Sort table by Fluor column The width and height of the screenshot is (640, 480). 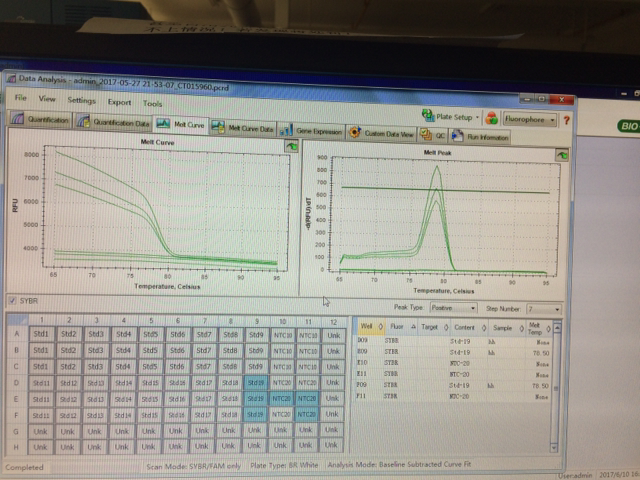pyautogui.click(x=402, y=327)
